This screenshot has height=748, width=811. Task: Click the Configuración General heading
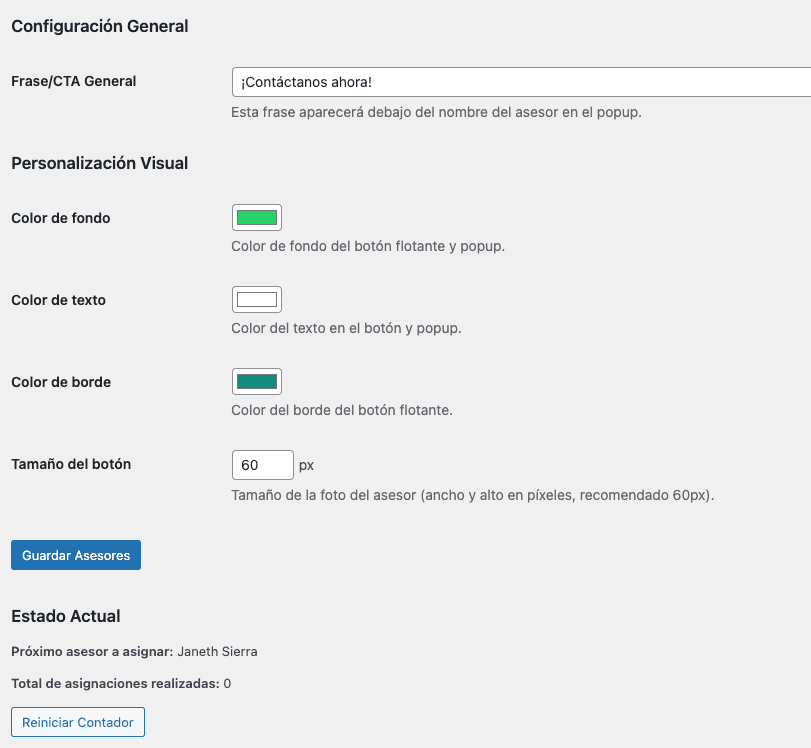[x=100, y=27]
